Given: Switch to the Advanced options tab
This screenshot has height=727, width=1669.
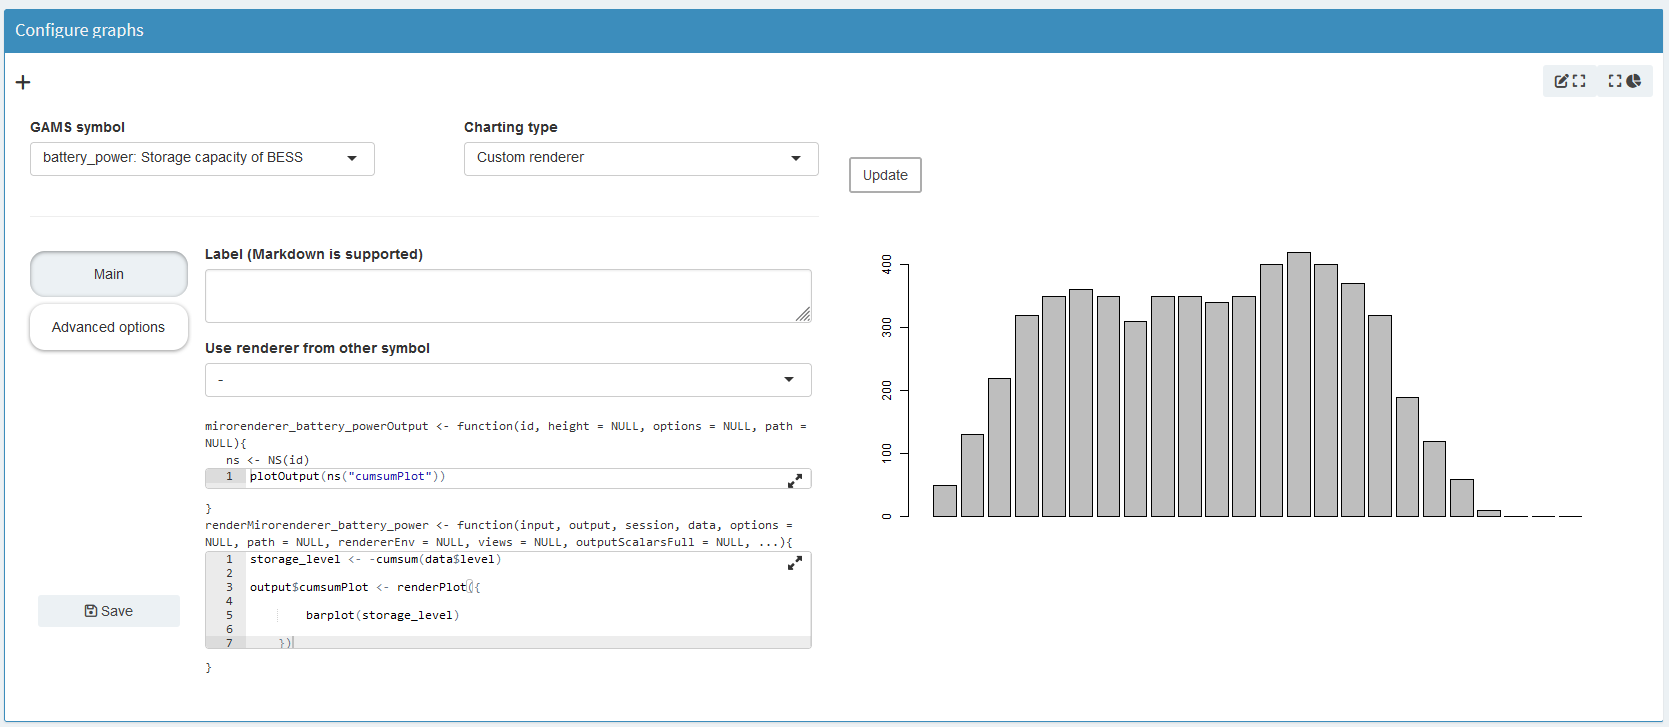Looking at the screenshot, I should [x=109, y=327].
